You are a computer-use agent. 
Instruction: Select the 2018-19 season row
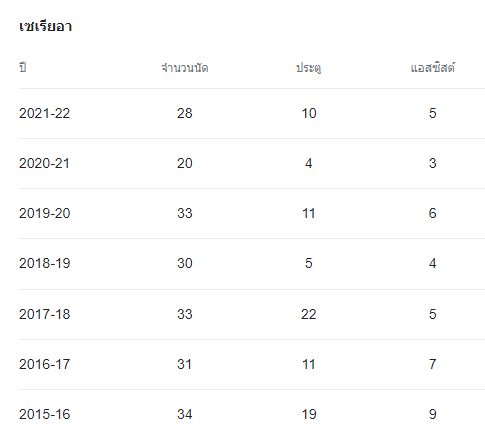[x=252, y=264]
